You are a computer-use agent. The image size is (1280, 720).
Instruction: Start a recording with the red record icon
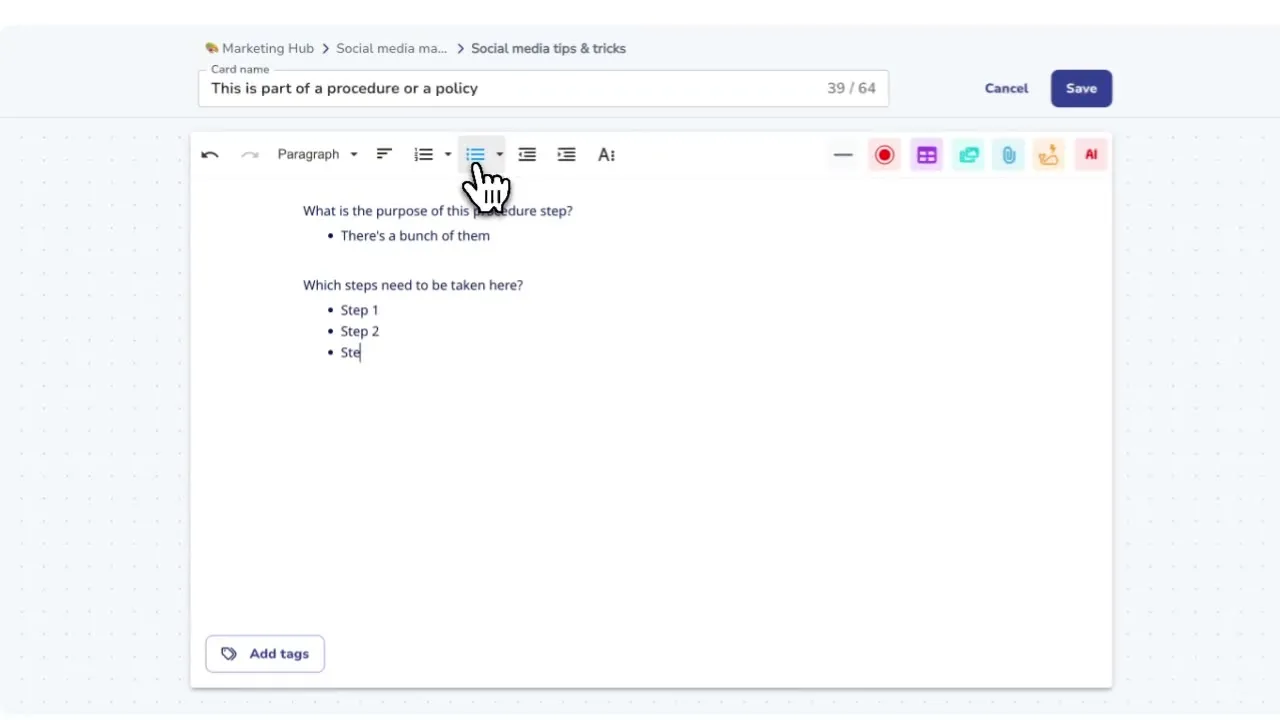pos(884,155)
